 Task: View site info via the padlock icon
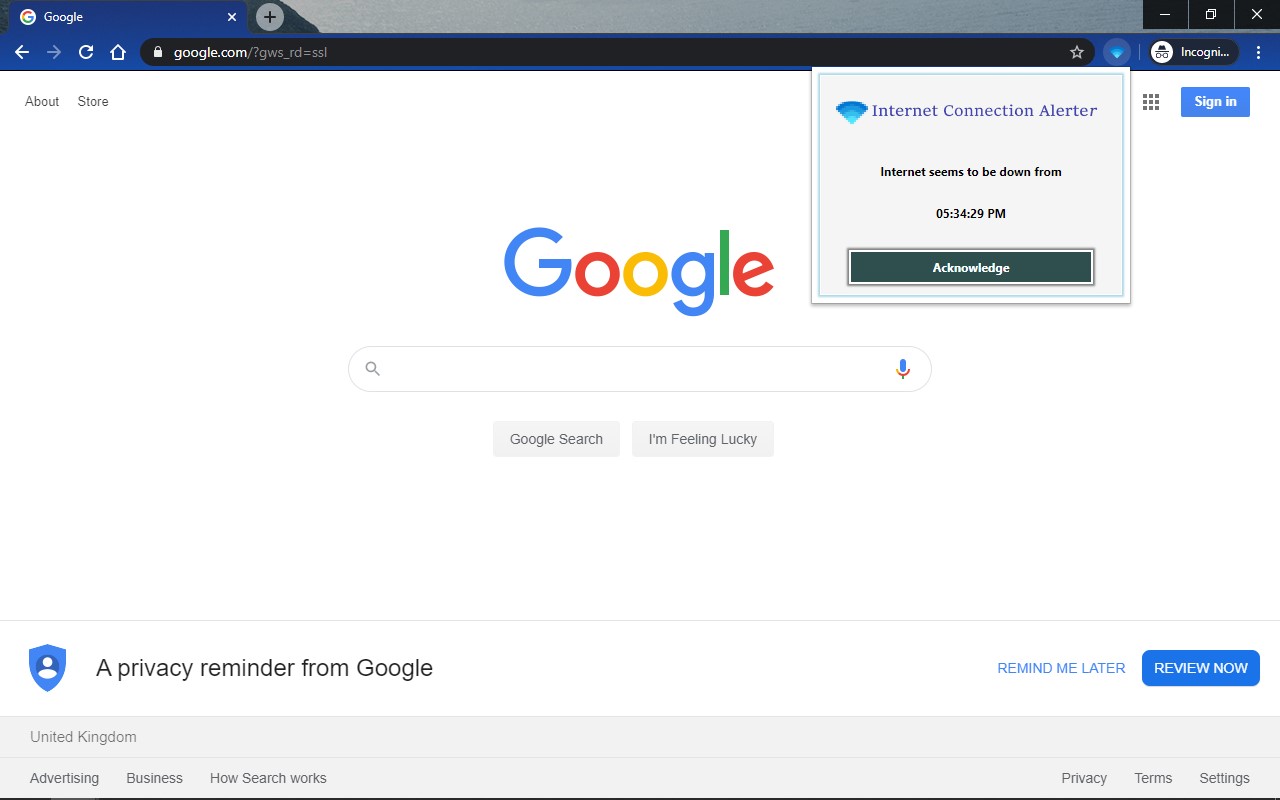coord(157,52)
